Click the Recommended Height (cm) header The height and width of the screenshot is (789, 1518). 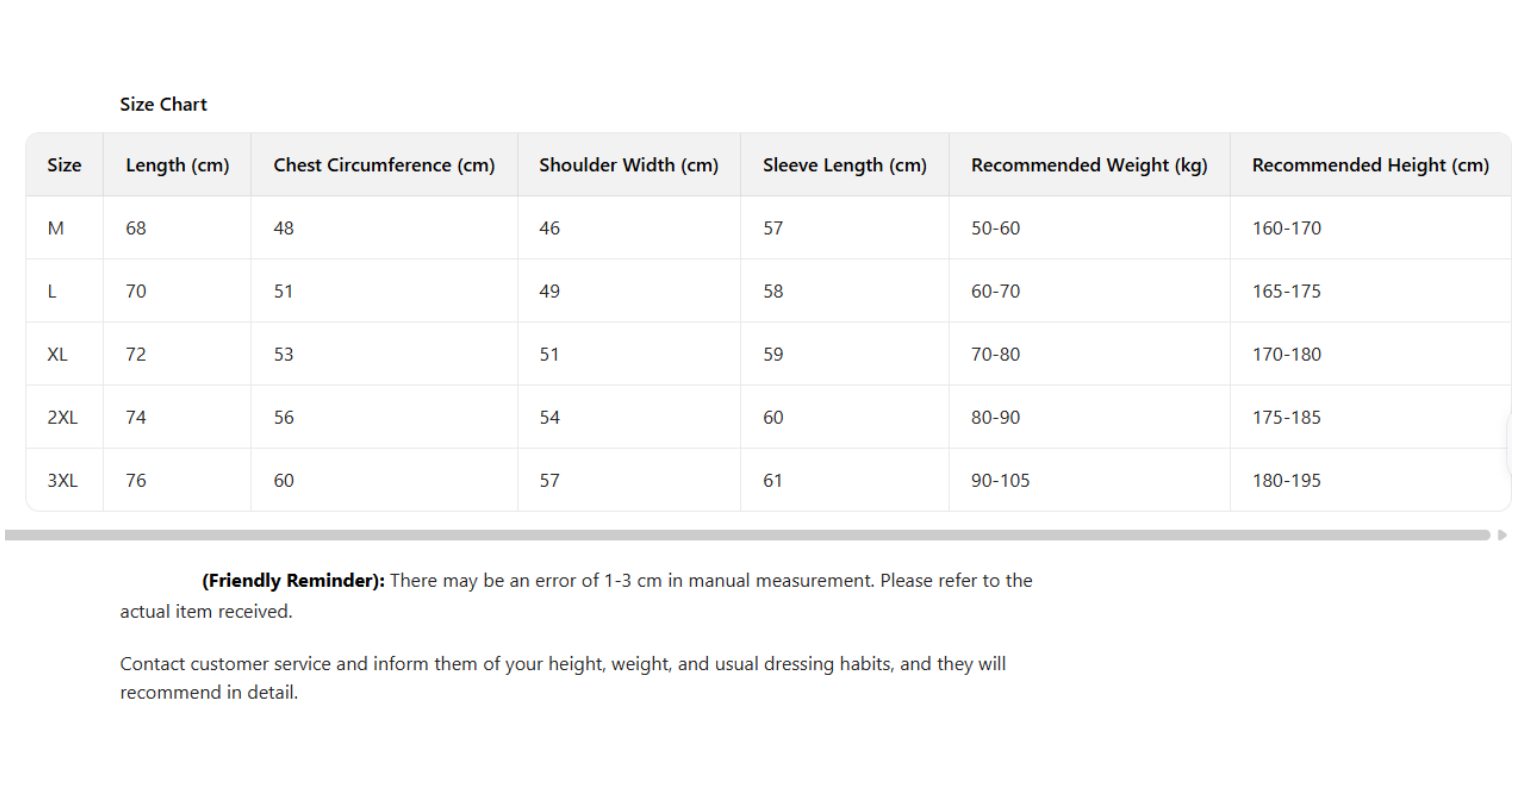point(1370,165)
